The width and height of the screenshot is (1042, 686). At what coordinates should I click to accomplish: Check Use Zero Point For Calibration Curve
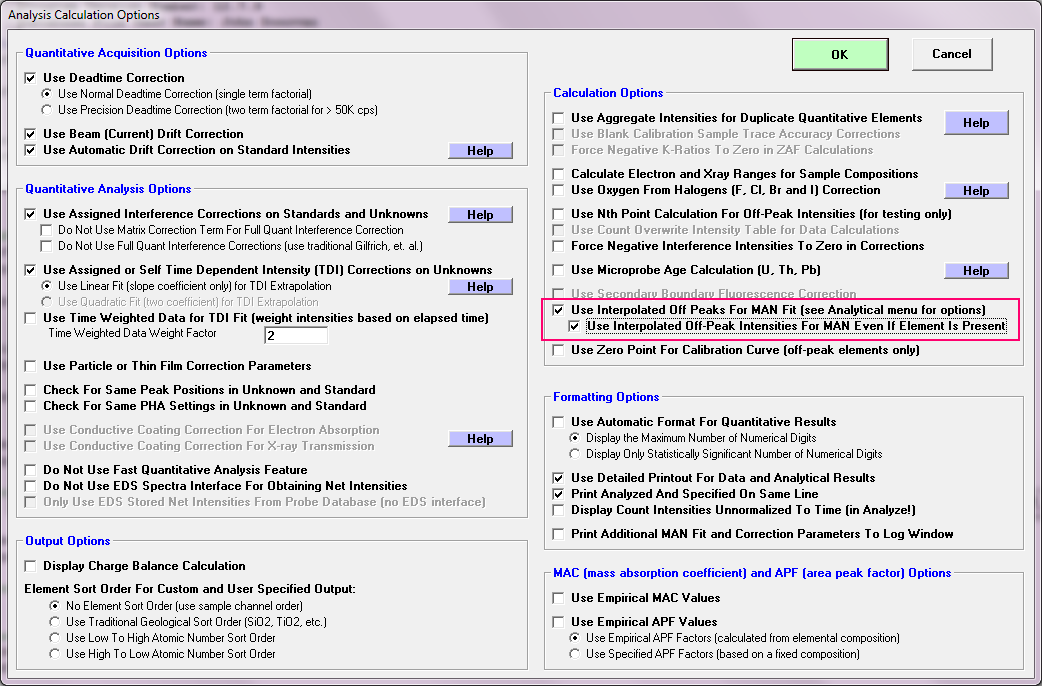click(559, 350)
